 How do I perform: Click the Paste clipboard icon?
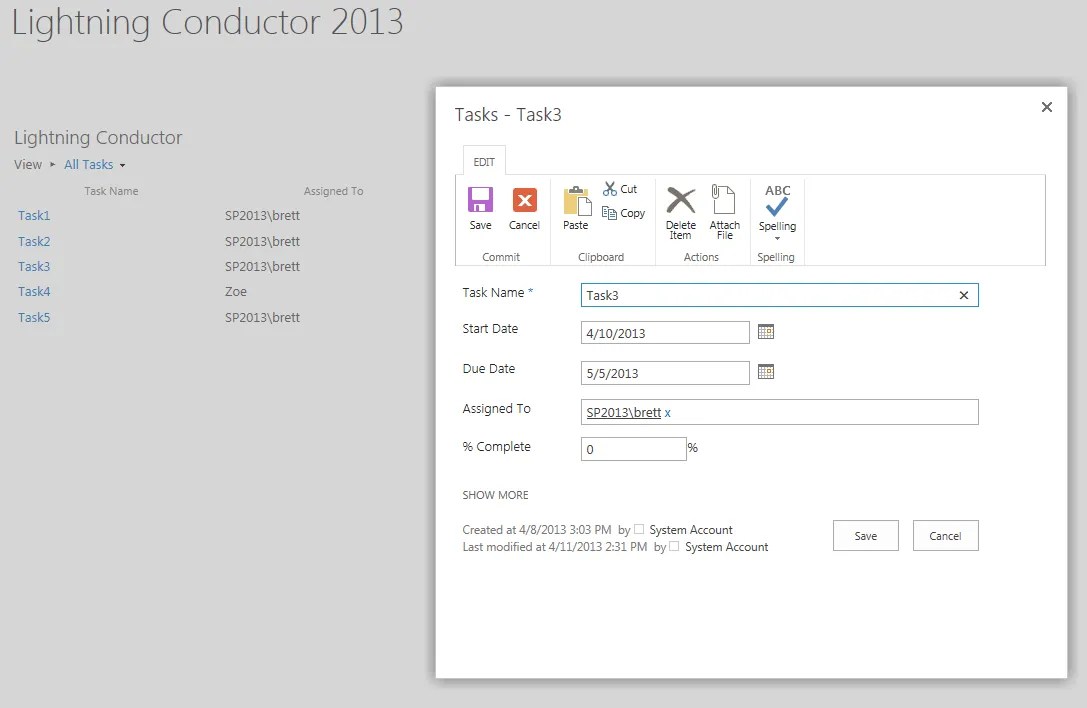576,201
